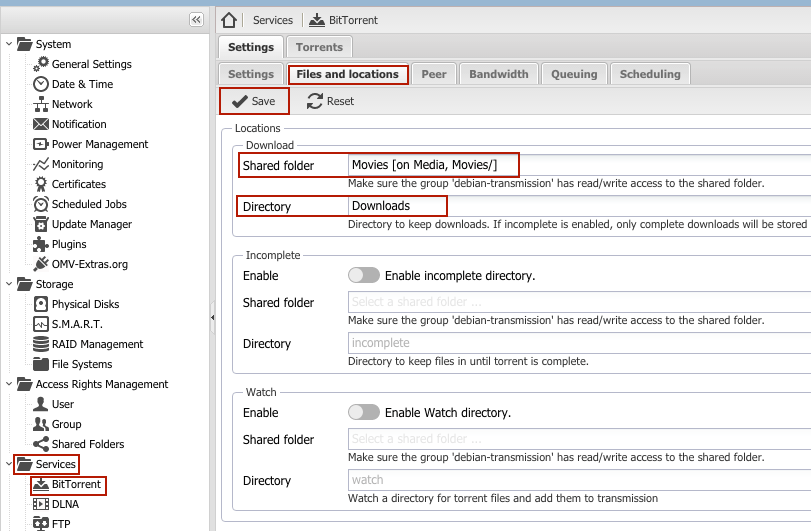This screenshot has width=811, height=531.
Task: Open Shared Folders share icon
Action: pos(41,444)
